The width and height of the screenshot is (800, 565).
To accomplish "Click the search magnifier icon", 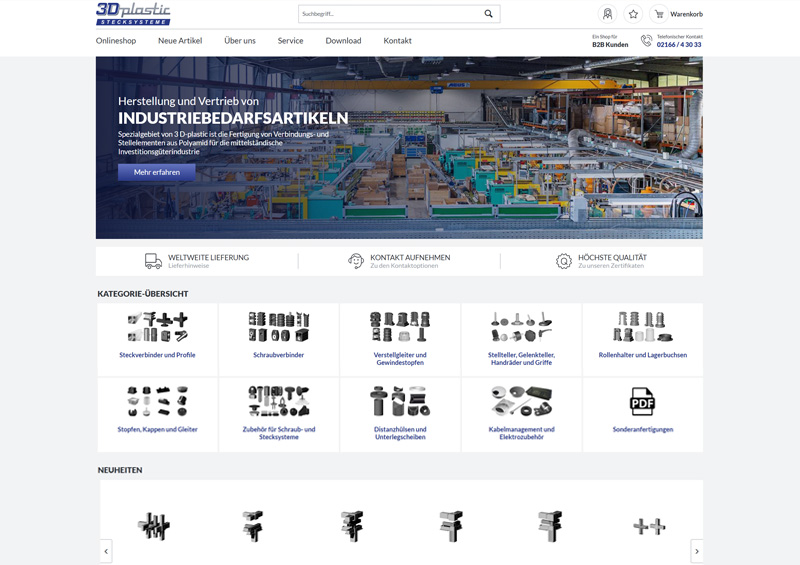I will (x=488, y=14).
